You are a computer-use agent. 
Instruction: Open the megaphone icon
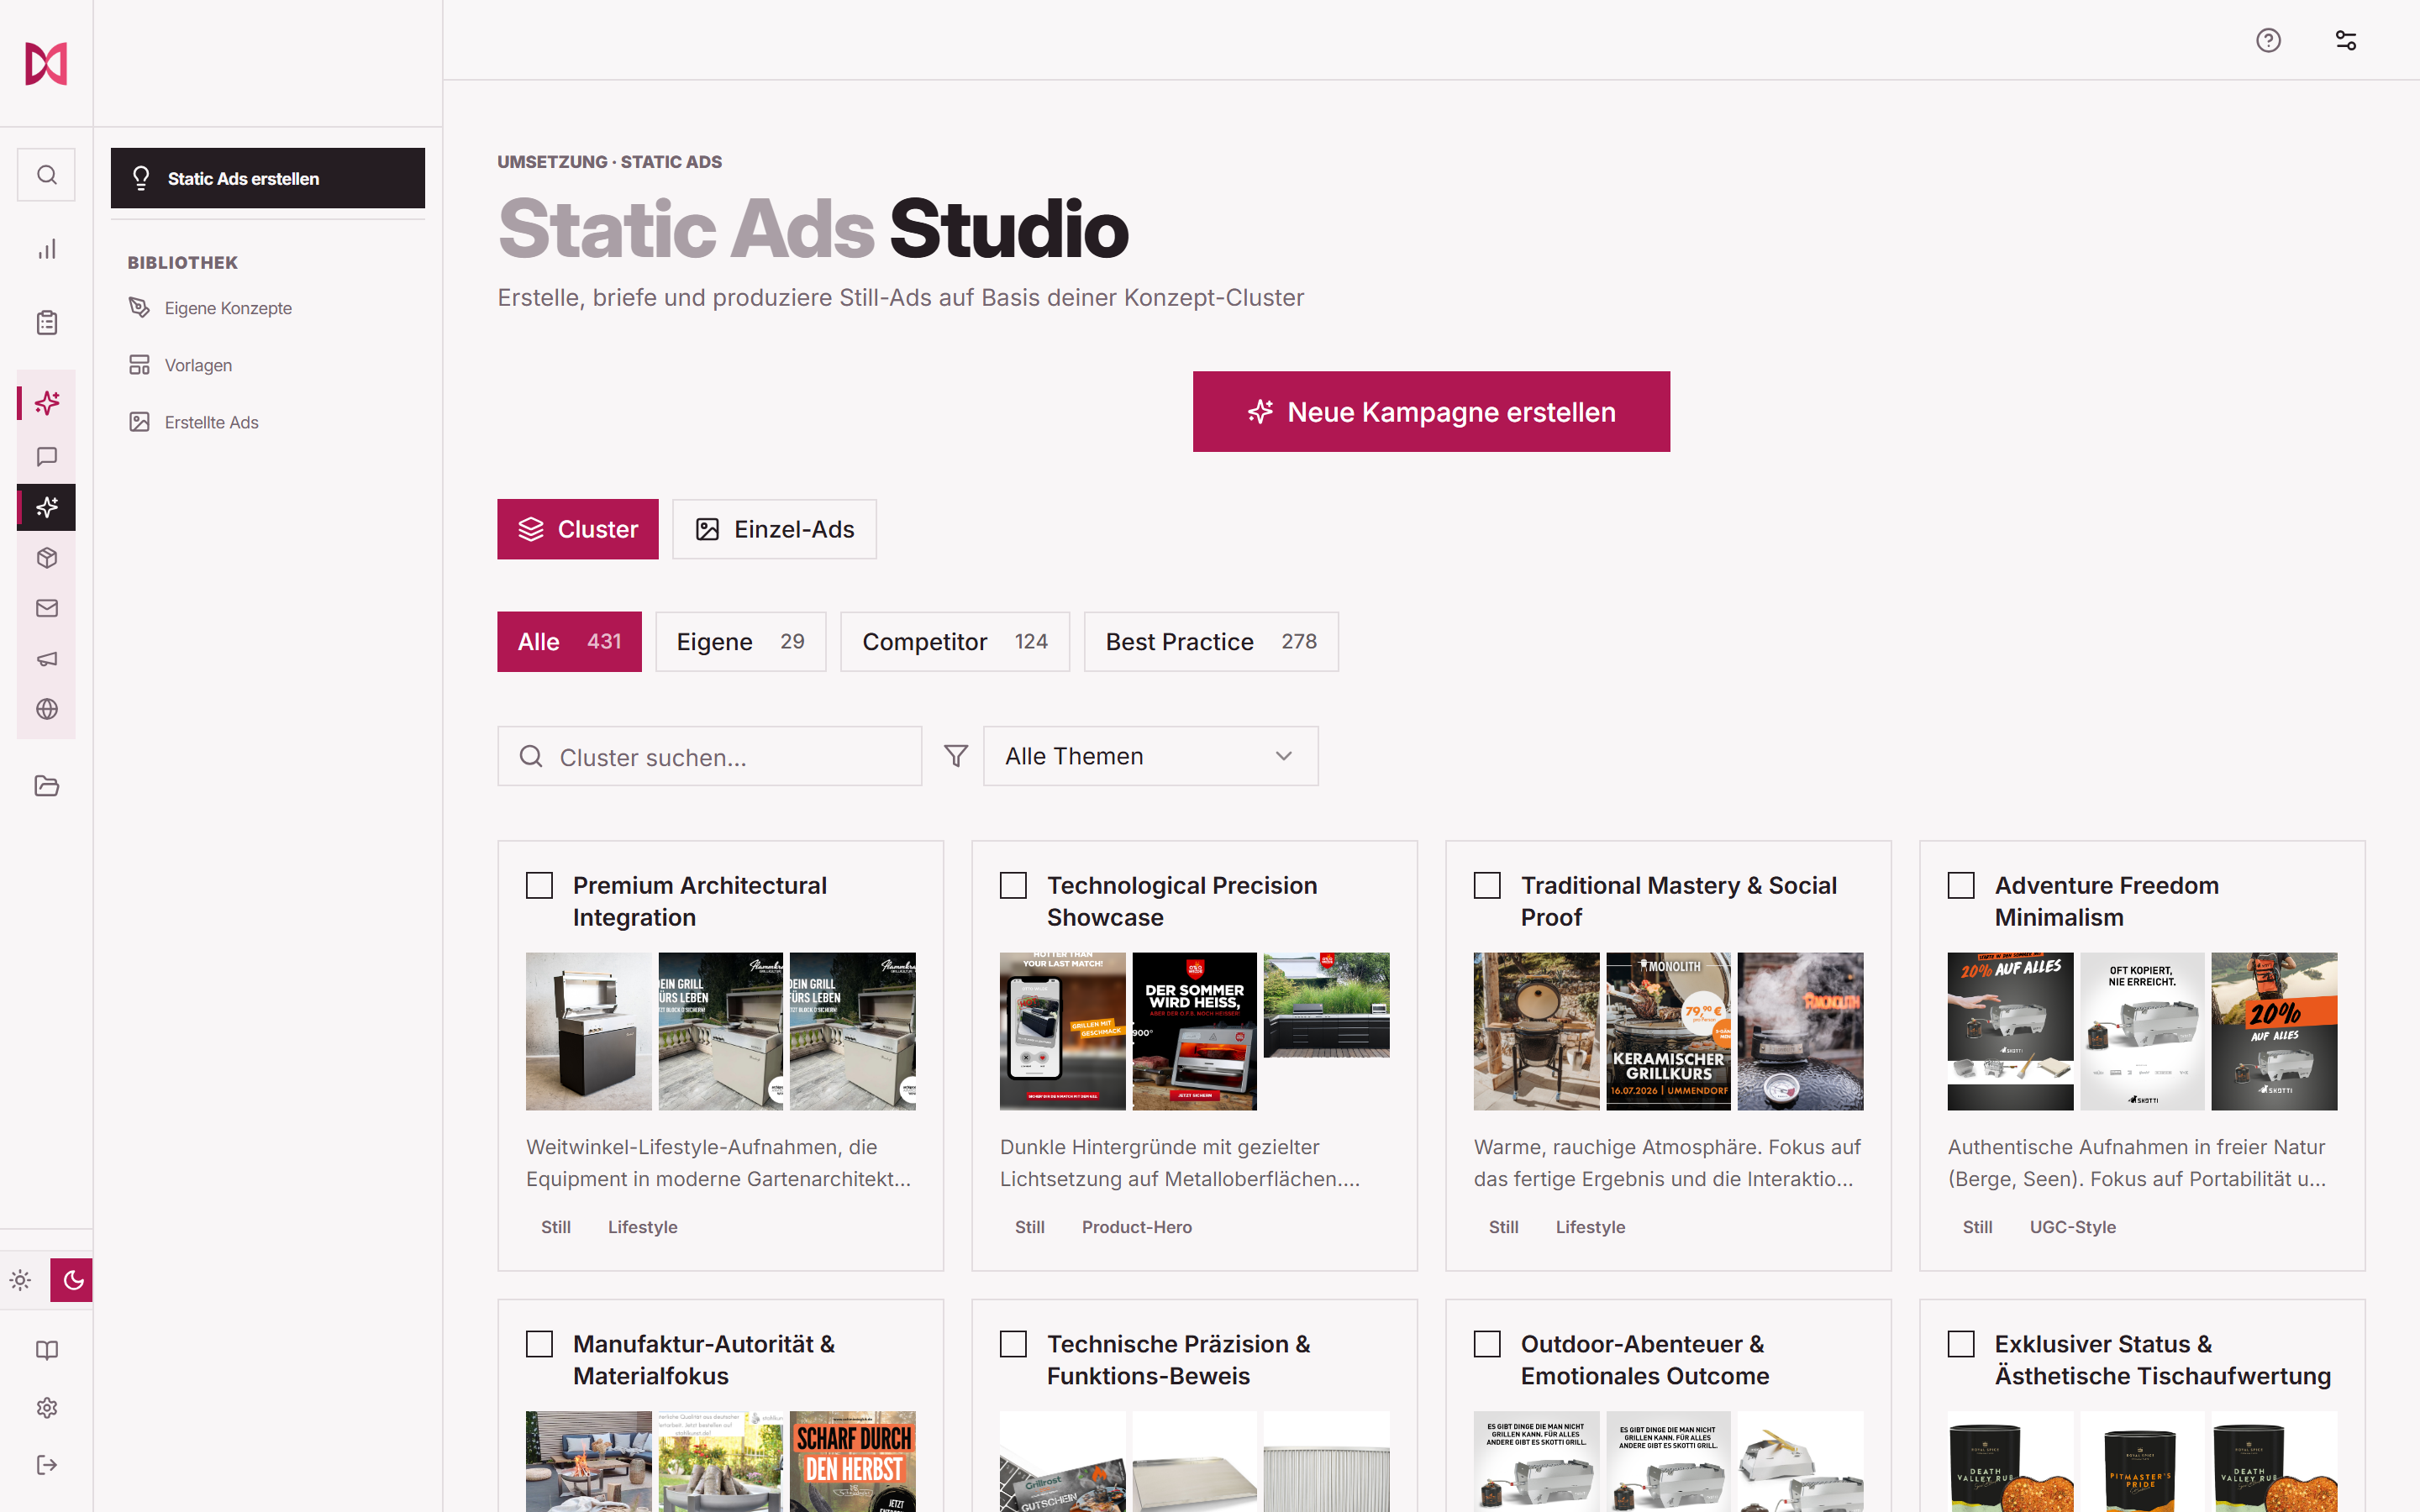coord(46,659)
